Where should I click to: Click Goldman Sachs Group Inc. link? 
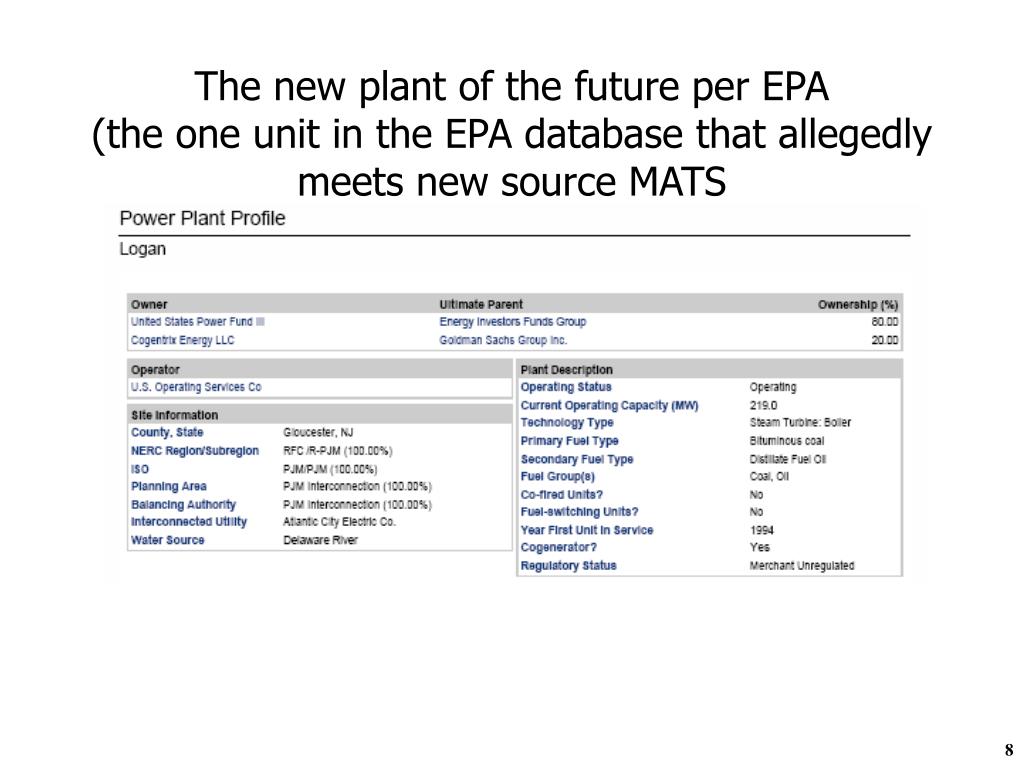(x=503, y=340)
